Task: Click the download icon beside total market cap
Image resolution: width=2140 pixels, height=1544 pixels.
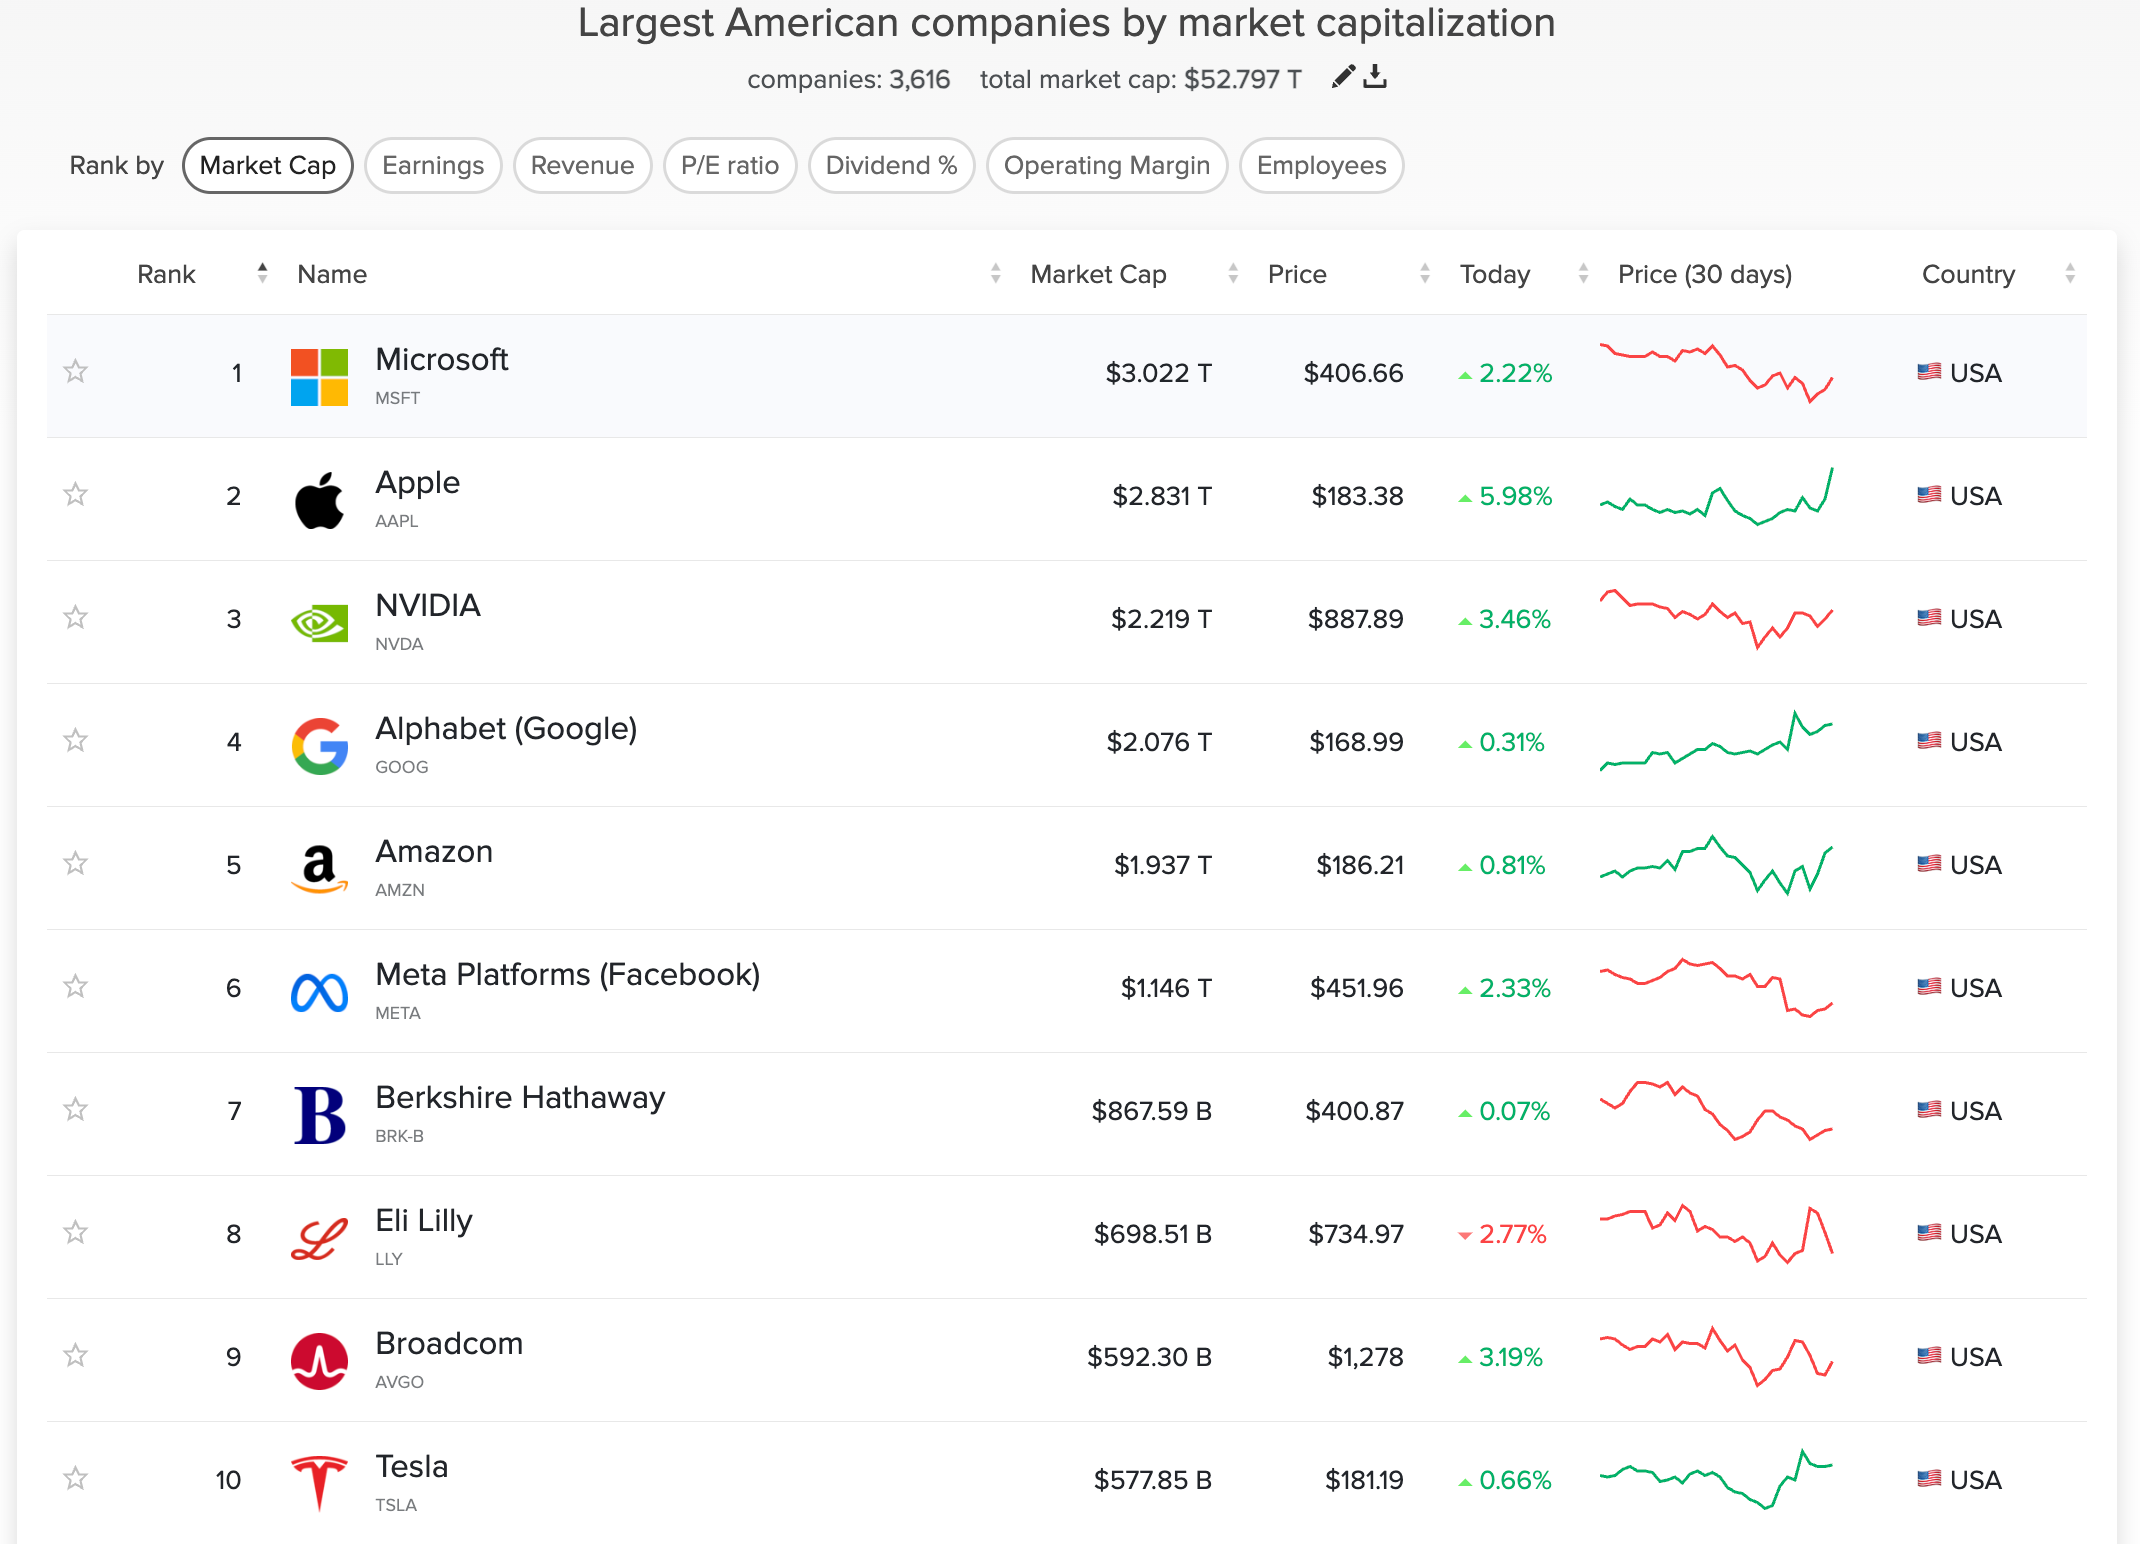Action: (1375, 77)
